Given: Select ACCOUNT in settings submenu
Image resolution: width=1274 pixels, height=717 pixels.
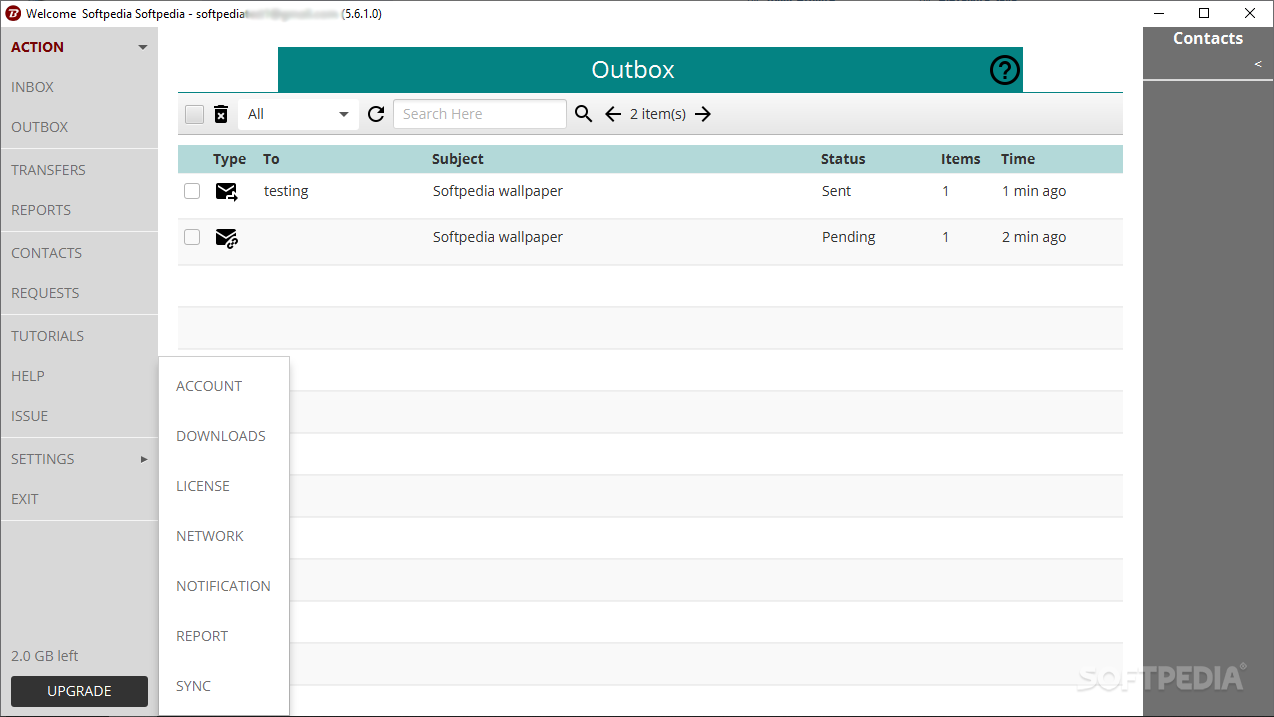Looking at the screenshot, I should pos(209,386).
